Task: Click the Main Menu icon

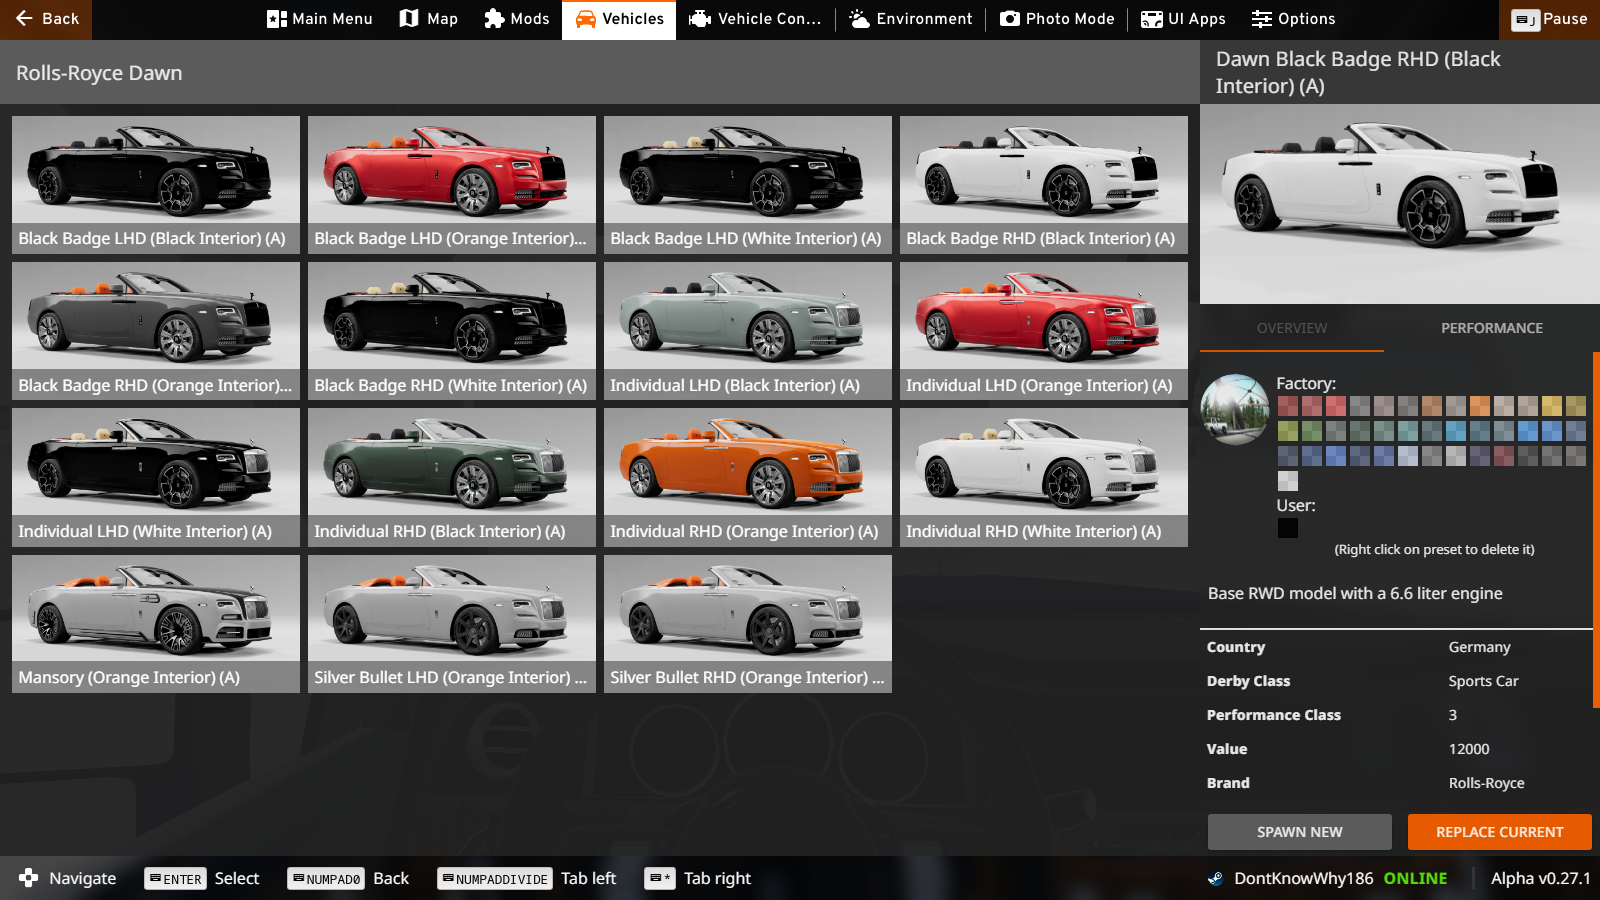Action: tap(277, 19)
